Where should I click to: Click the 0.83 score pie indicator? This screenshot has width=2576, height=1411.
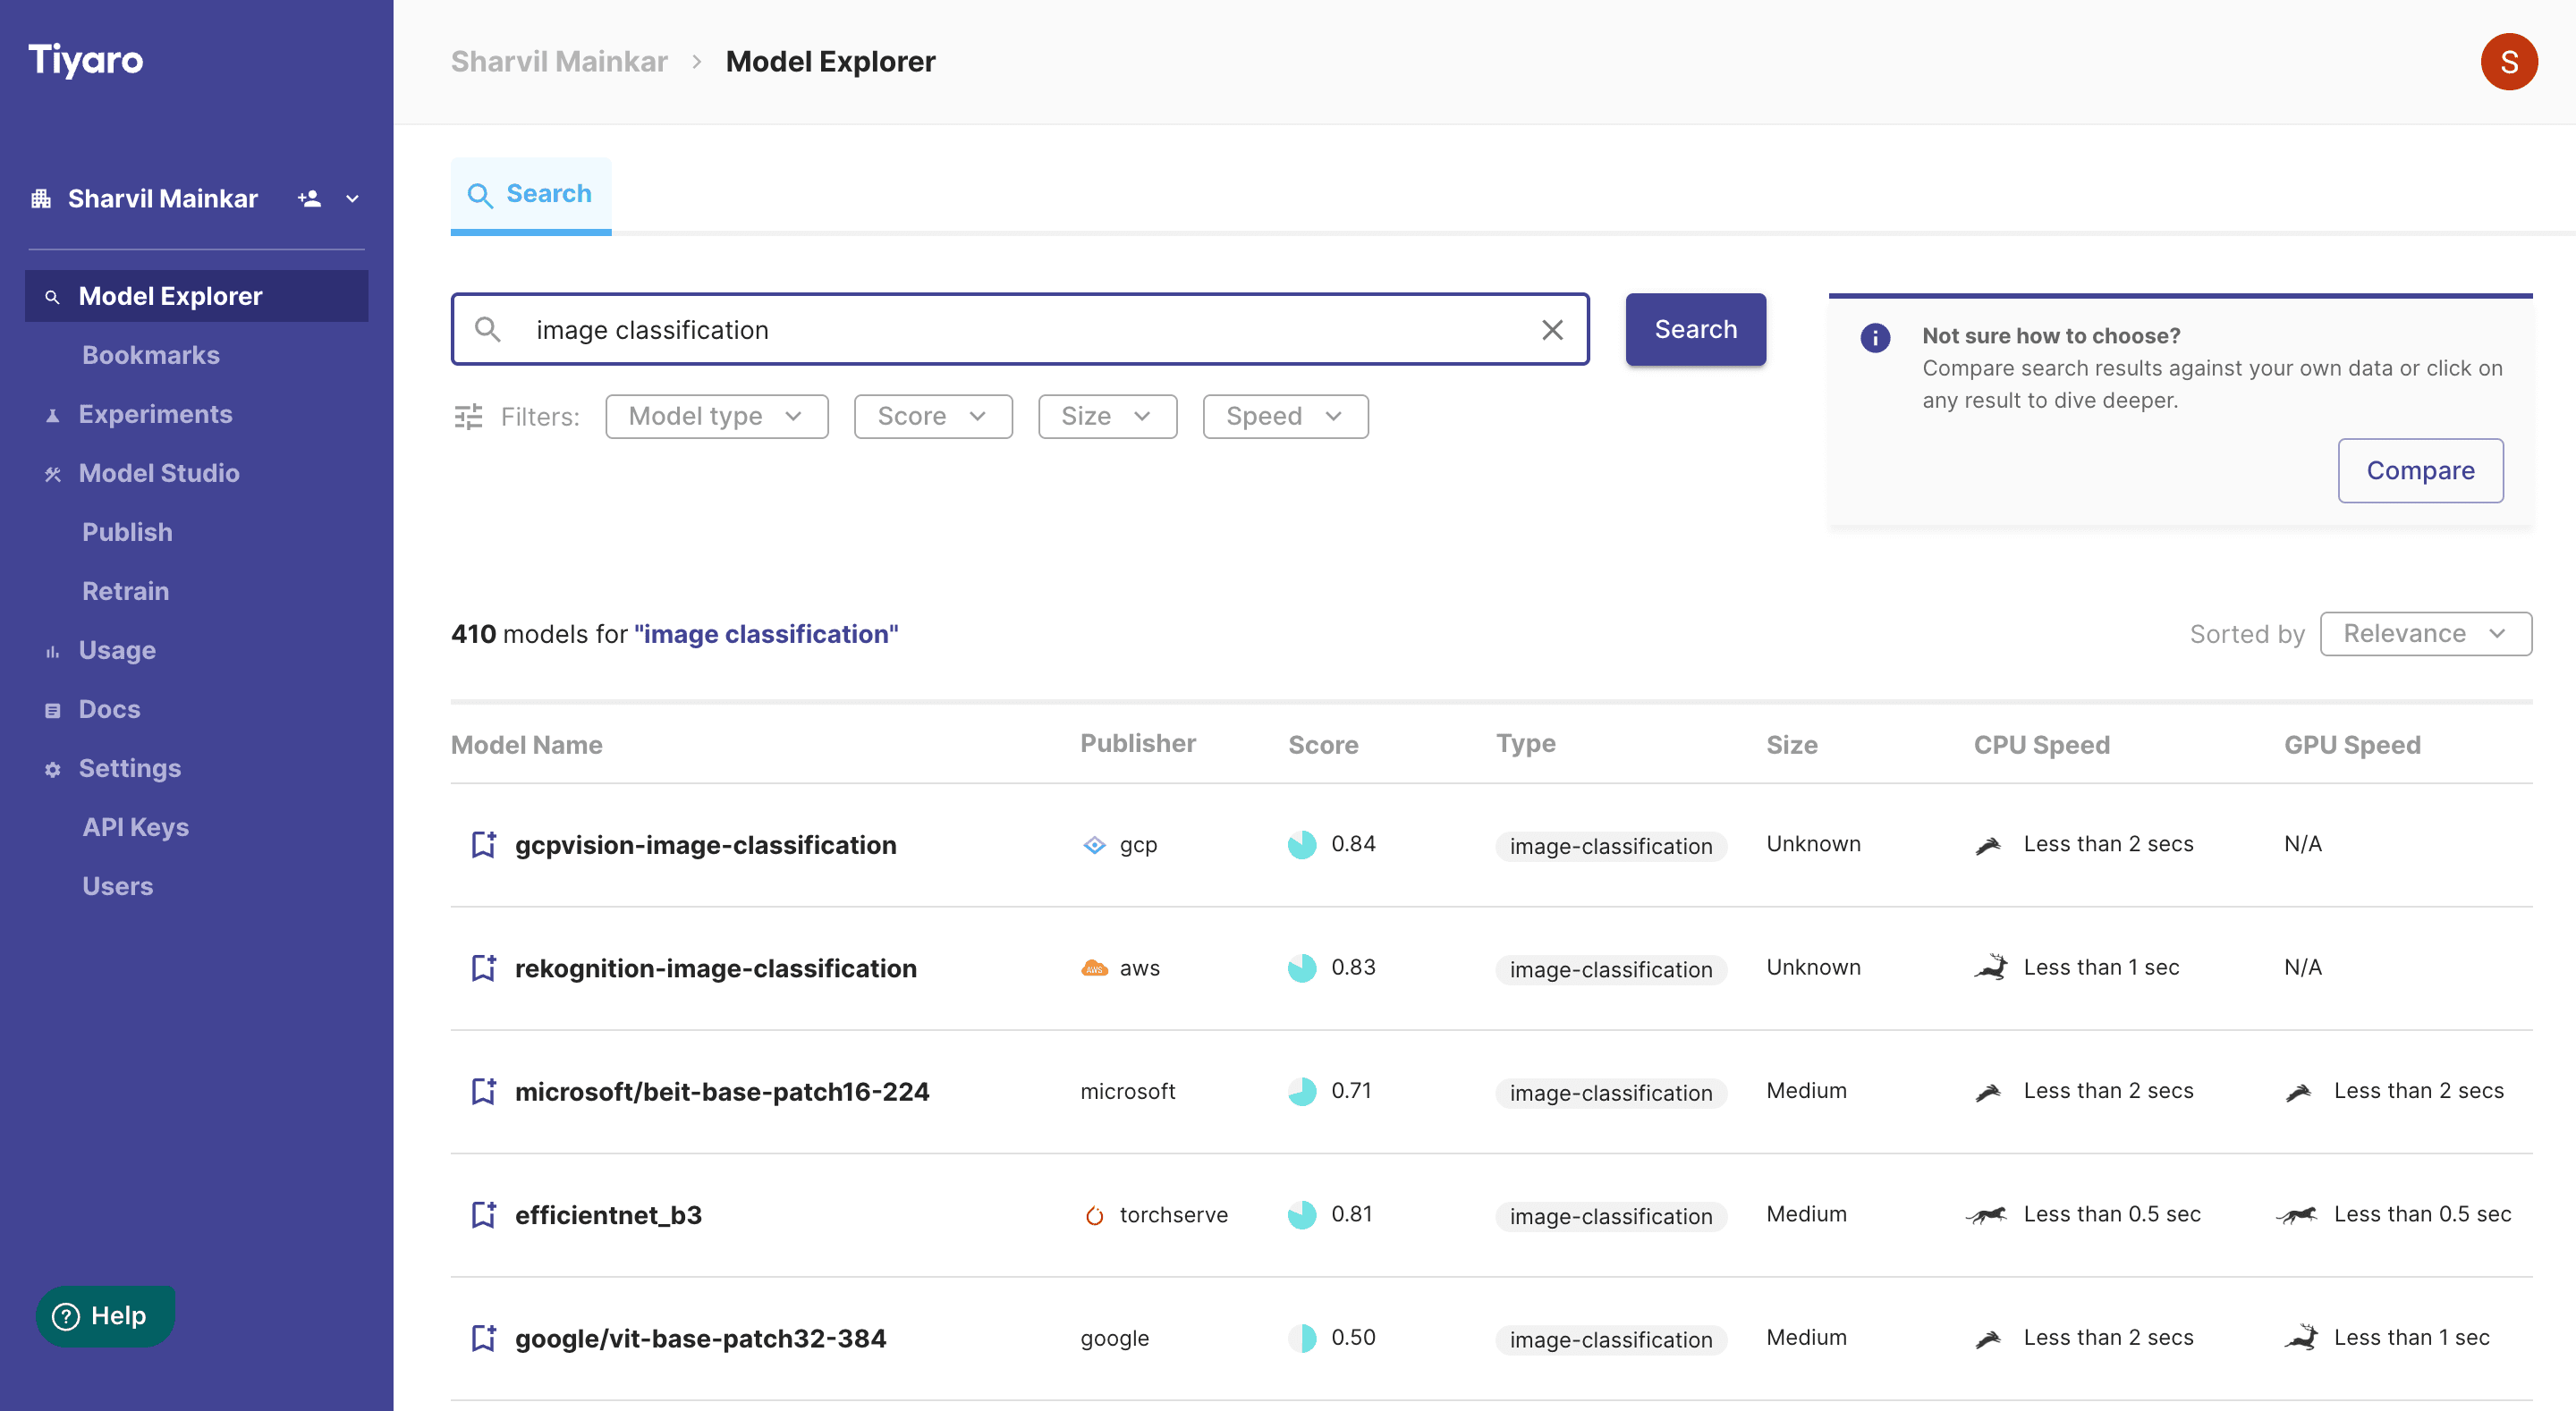point(1302,967)
